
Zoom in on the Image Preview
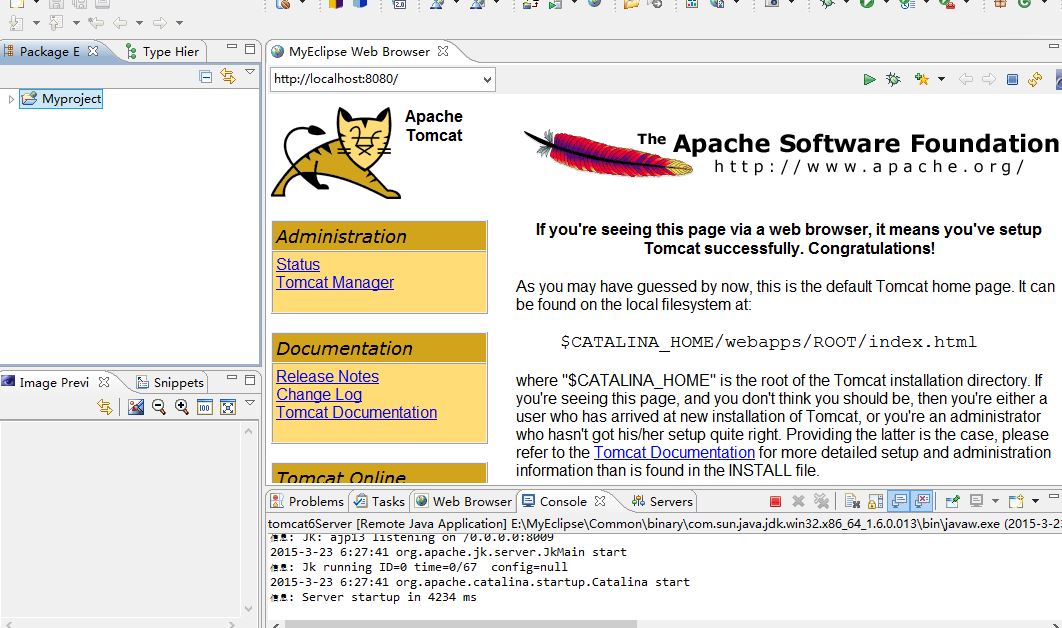coord(182,406)
